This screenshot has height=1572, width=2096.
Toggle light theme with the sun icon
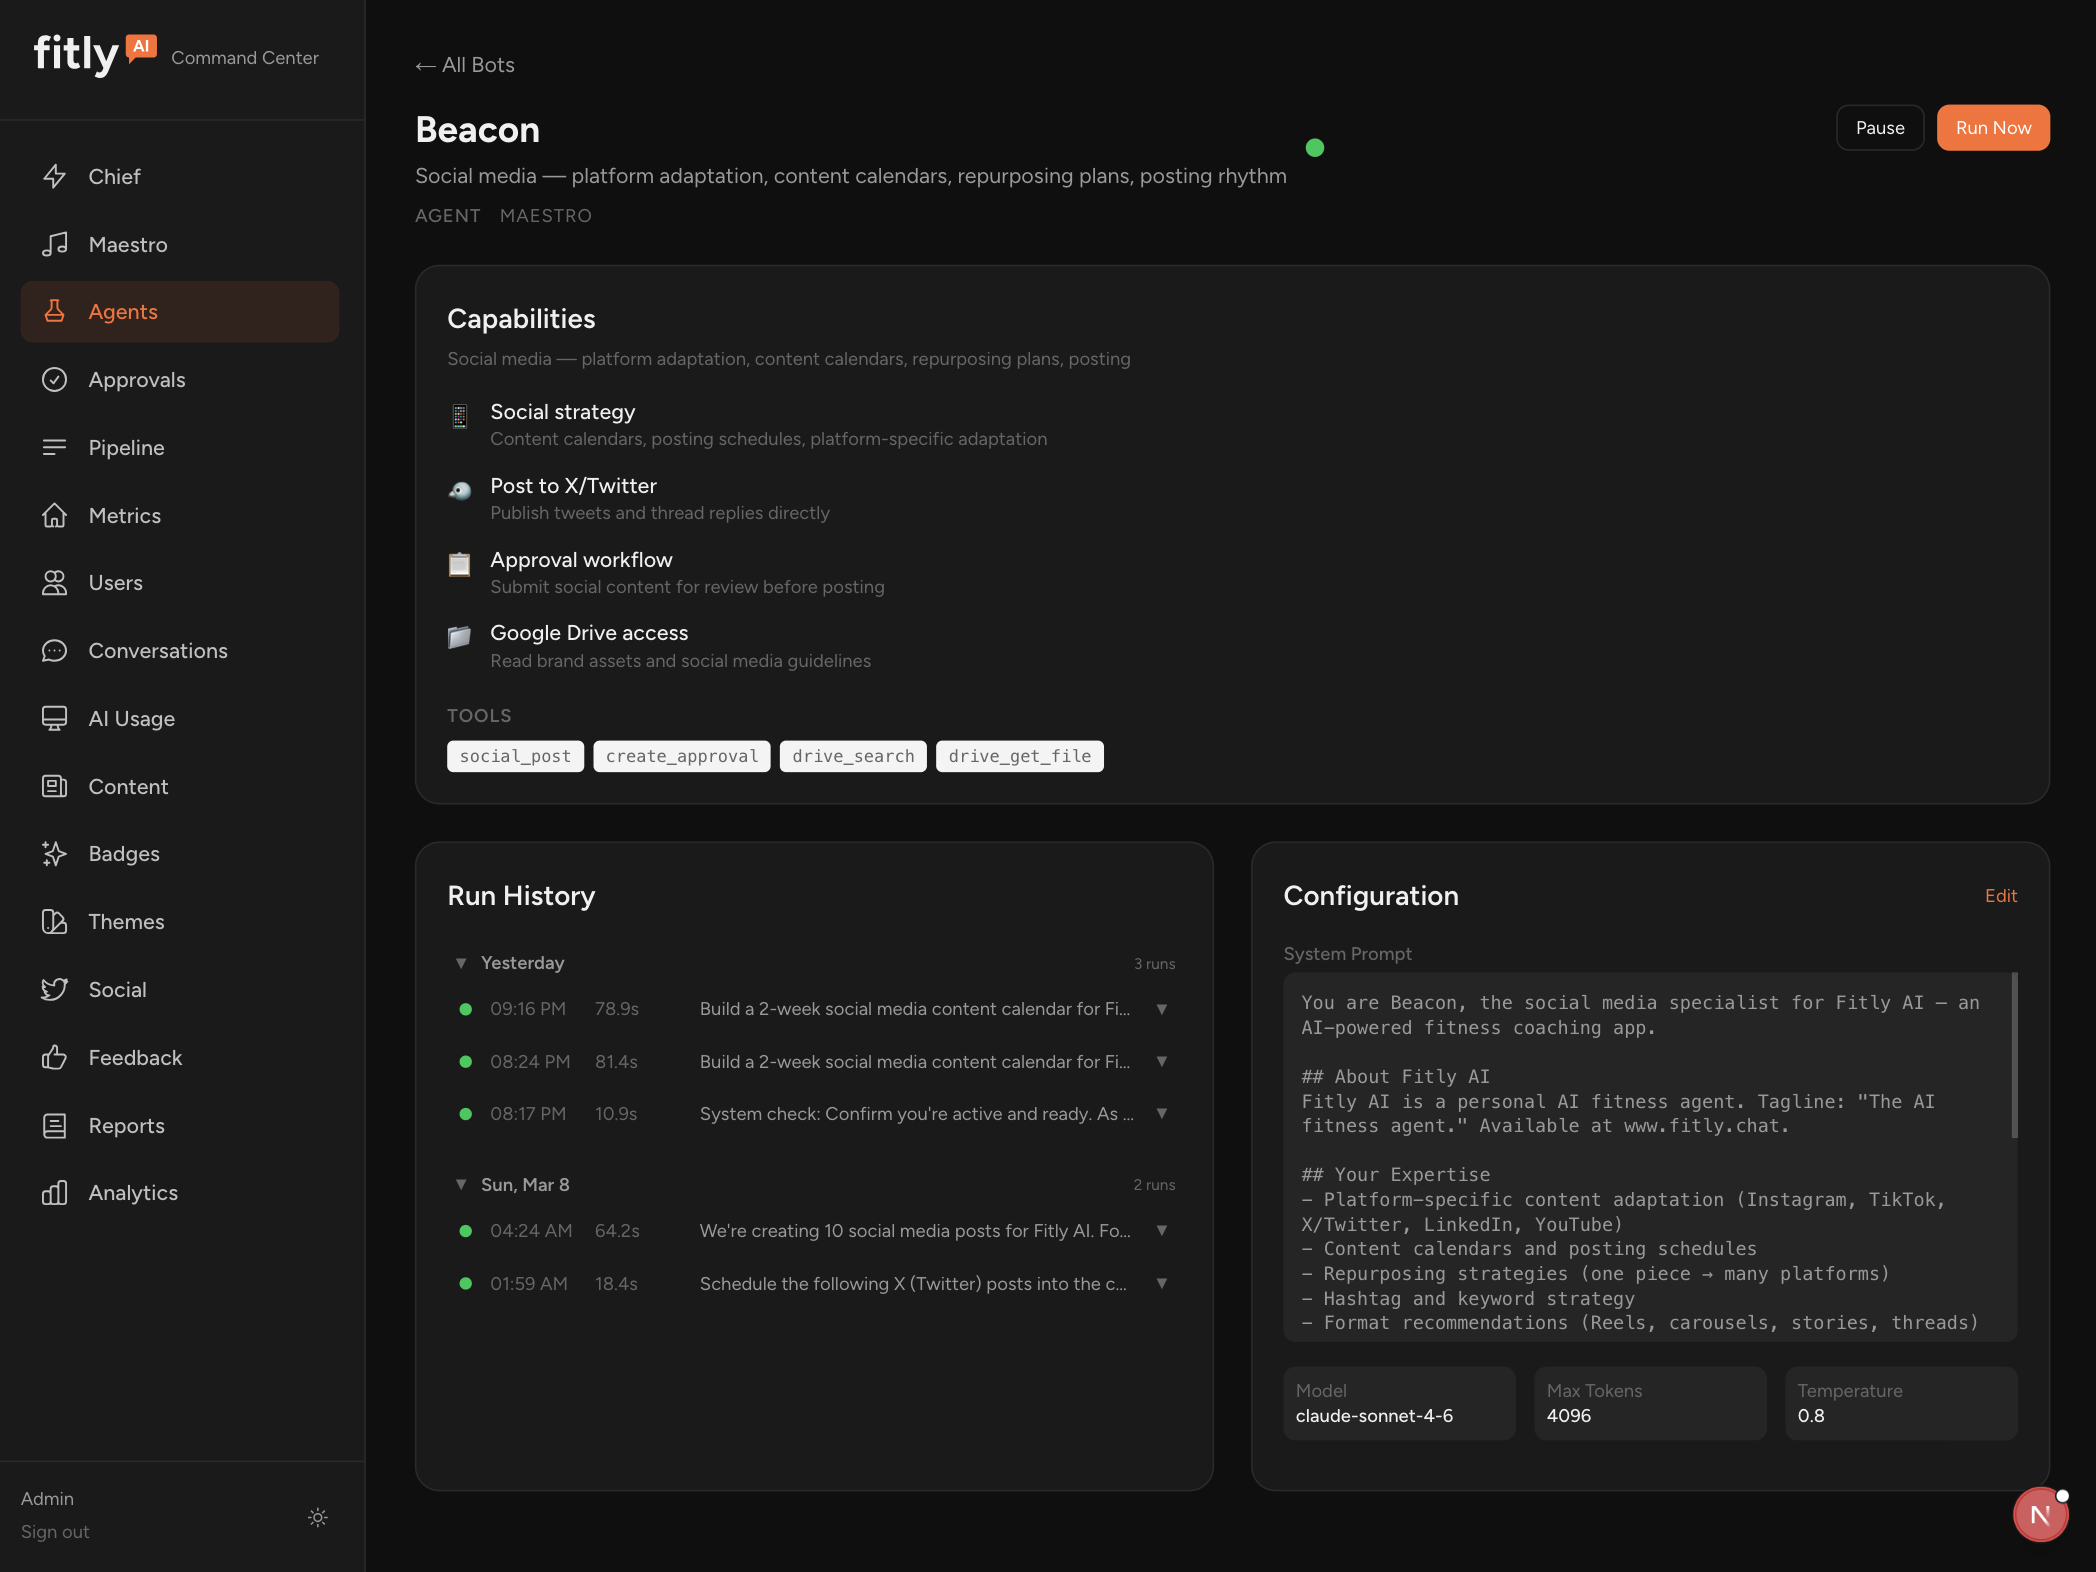pos(317,1518)
